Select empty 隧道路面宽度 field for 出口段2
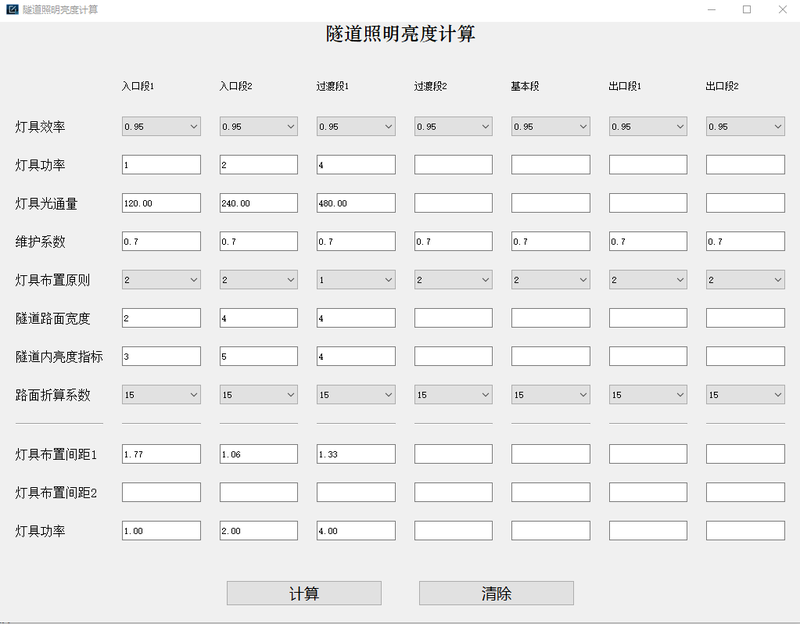Image resolution: width=800 pixels, height=624 pixels. click(745, 318)
